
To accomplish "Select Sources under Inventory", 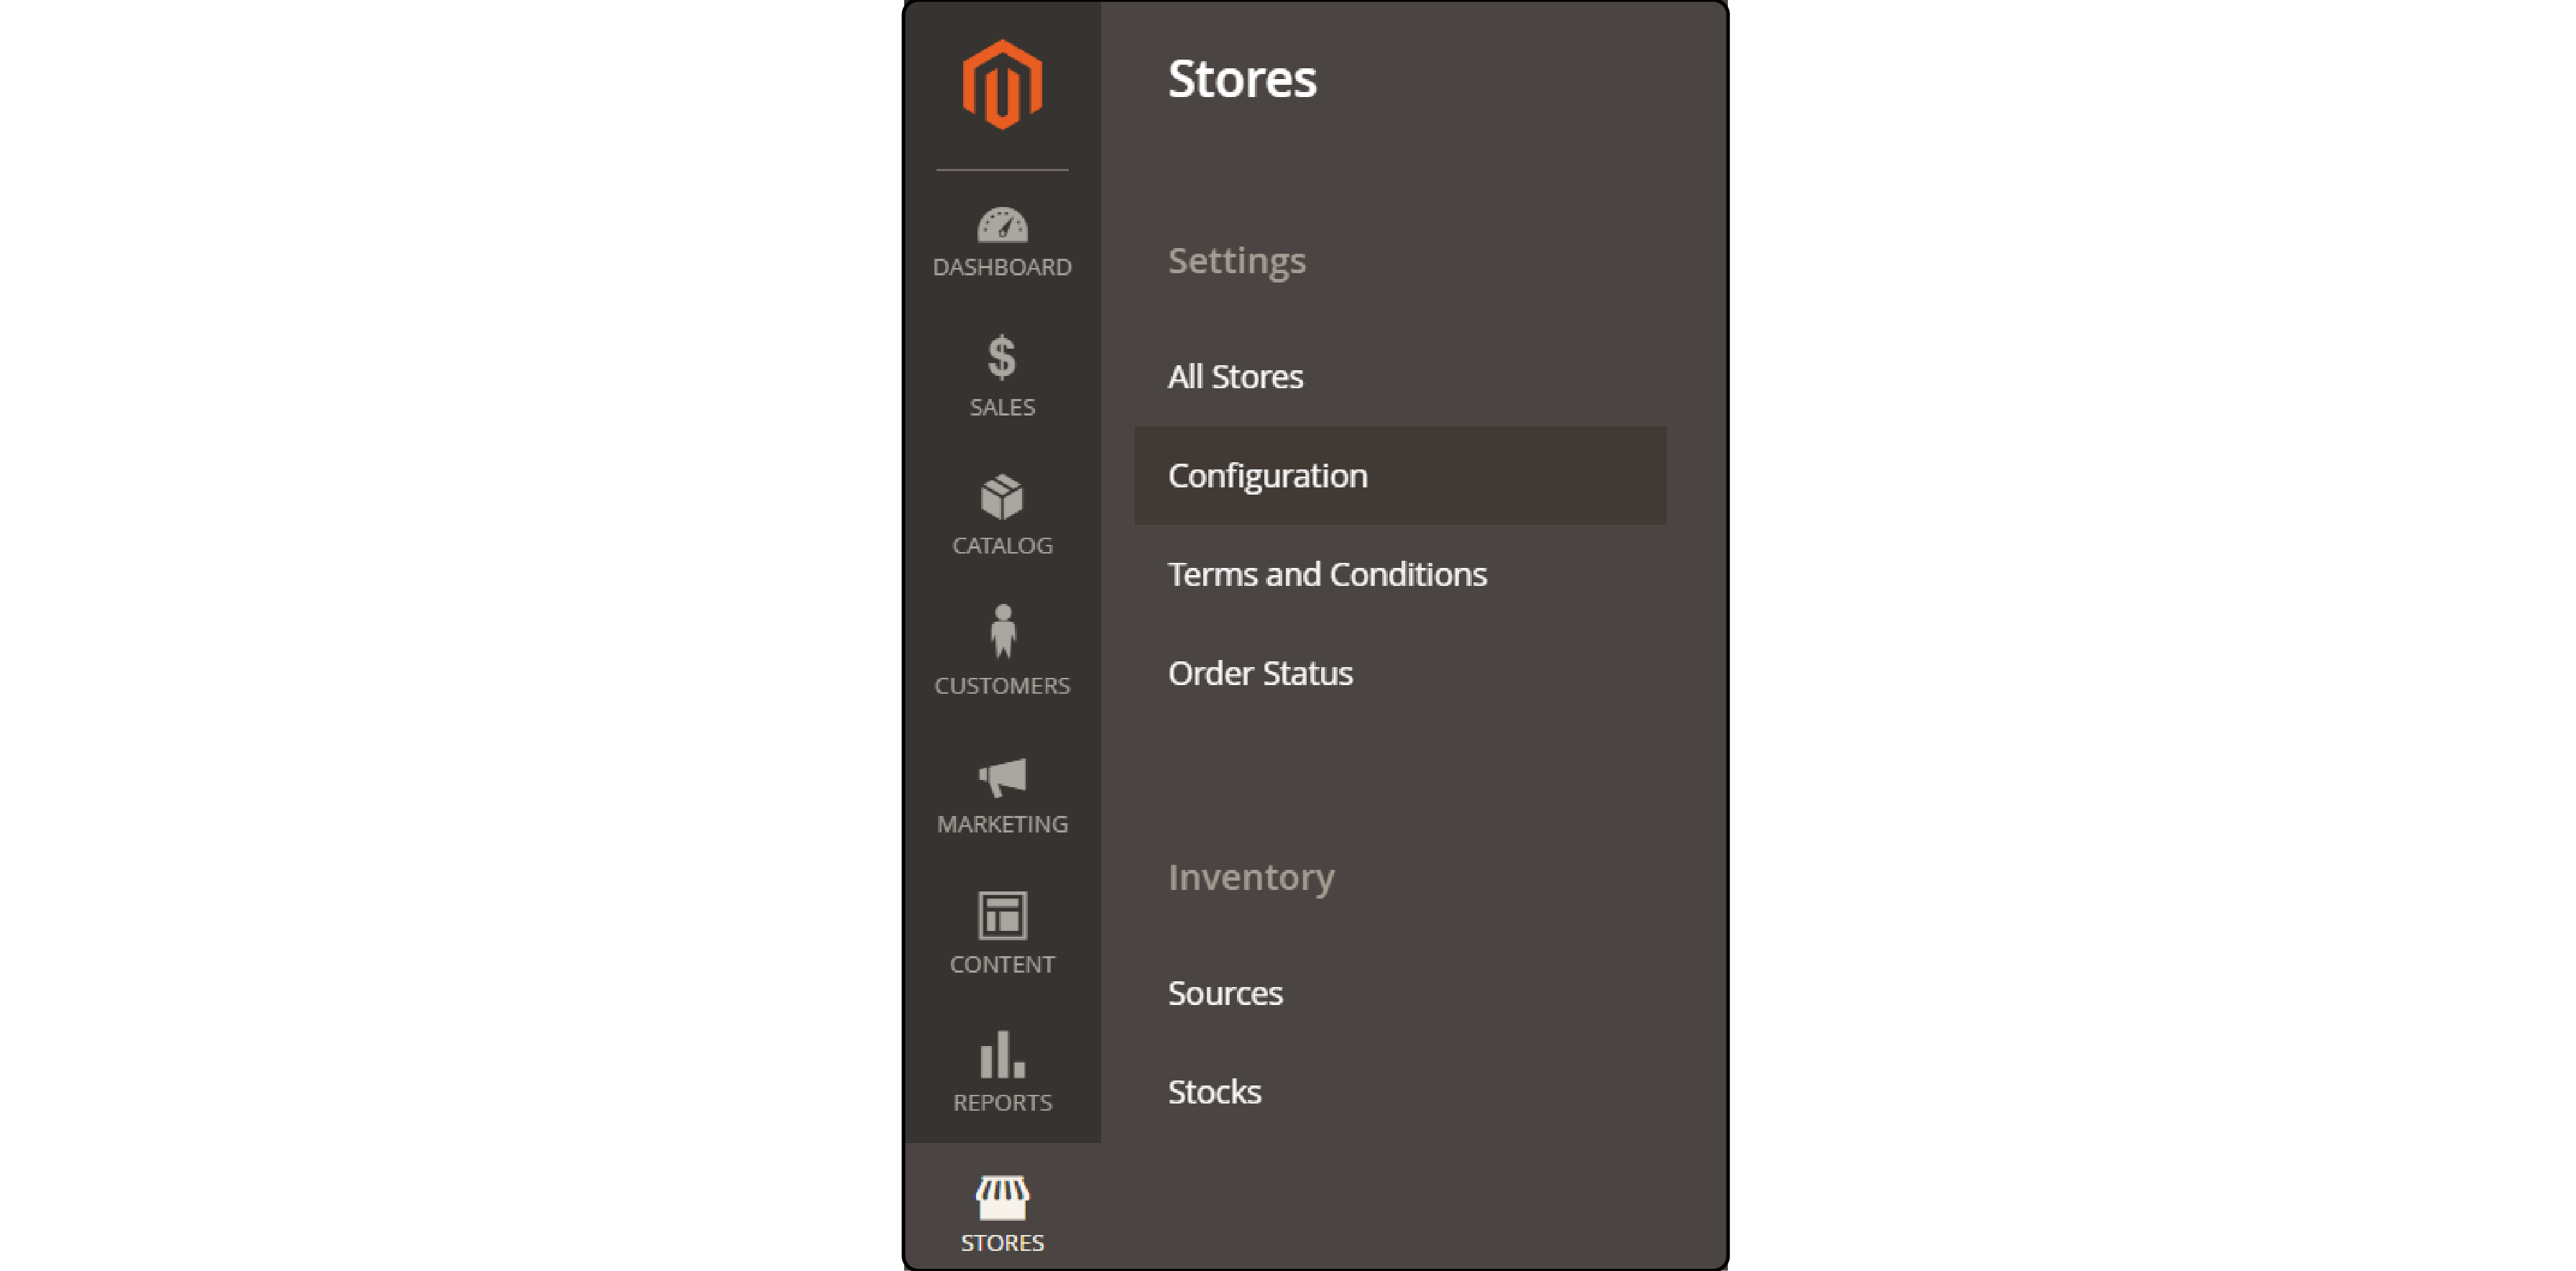I will coord(1223,992).
